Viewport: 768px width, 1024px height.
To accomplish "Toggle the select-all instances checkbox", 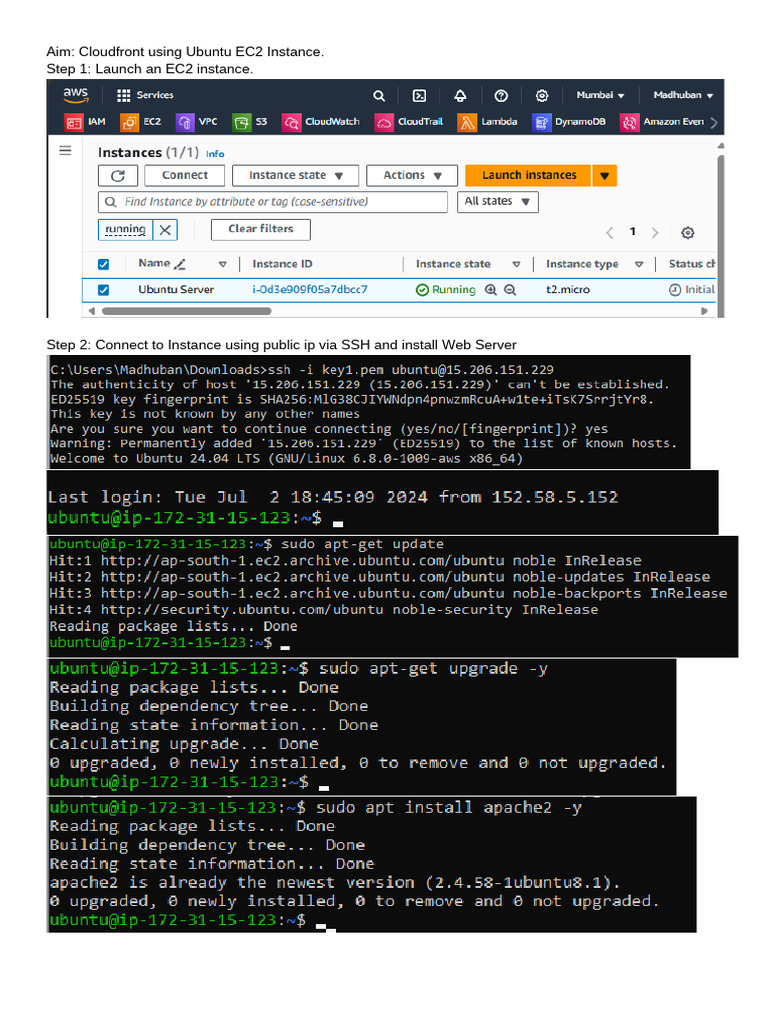I will 103,264.
